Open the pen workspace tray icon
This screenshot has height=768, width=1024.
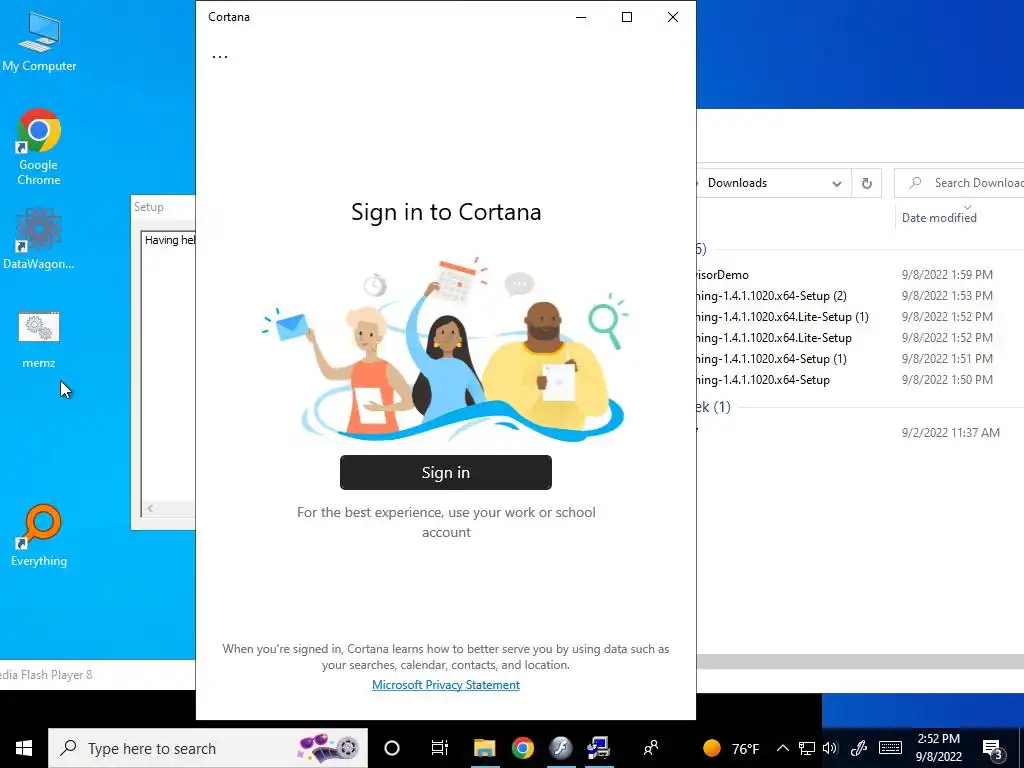click(859, 748)
